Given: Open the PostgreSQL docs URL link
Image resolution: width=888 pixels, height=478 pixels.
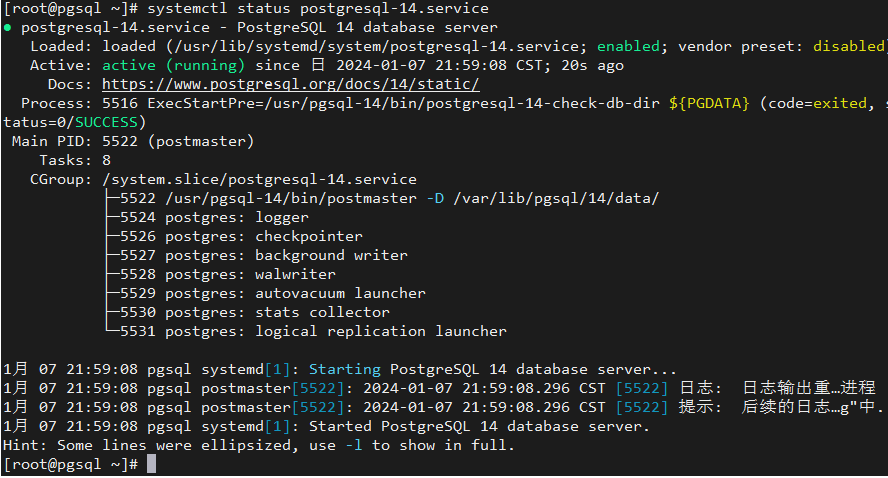Looking at the screenshot, I should pyautogui.click(x=290, y=84).
